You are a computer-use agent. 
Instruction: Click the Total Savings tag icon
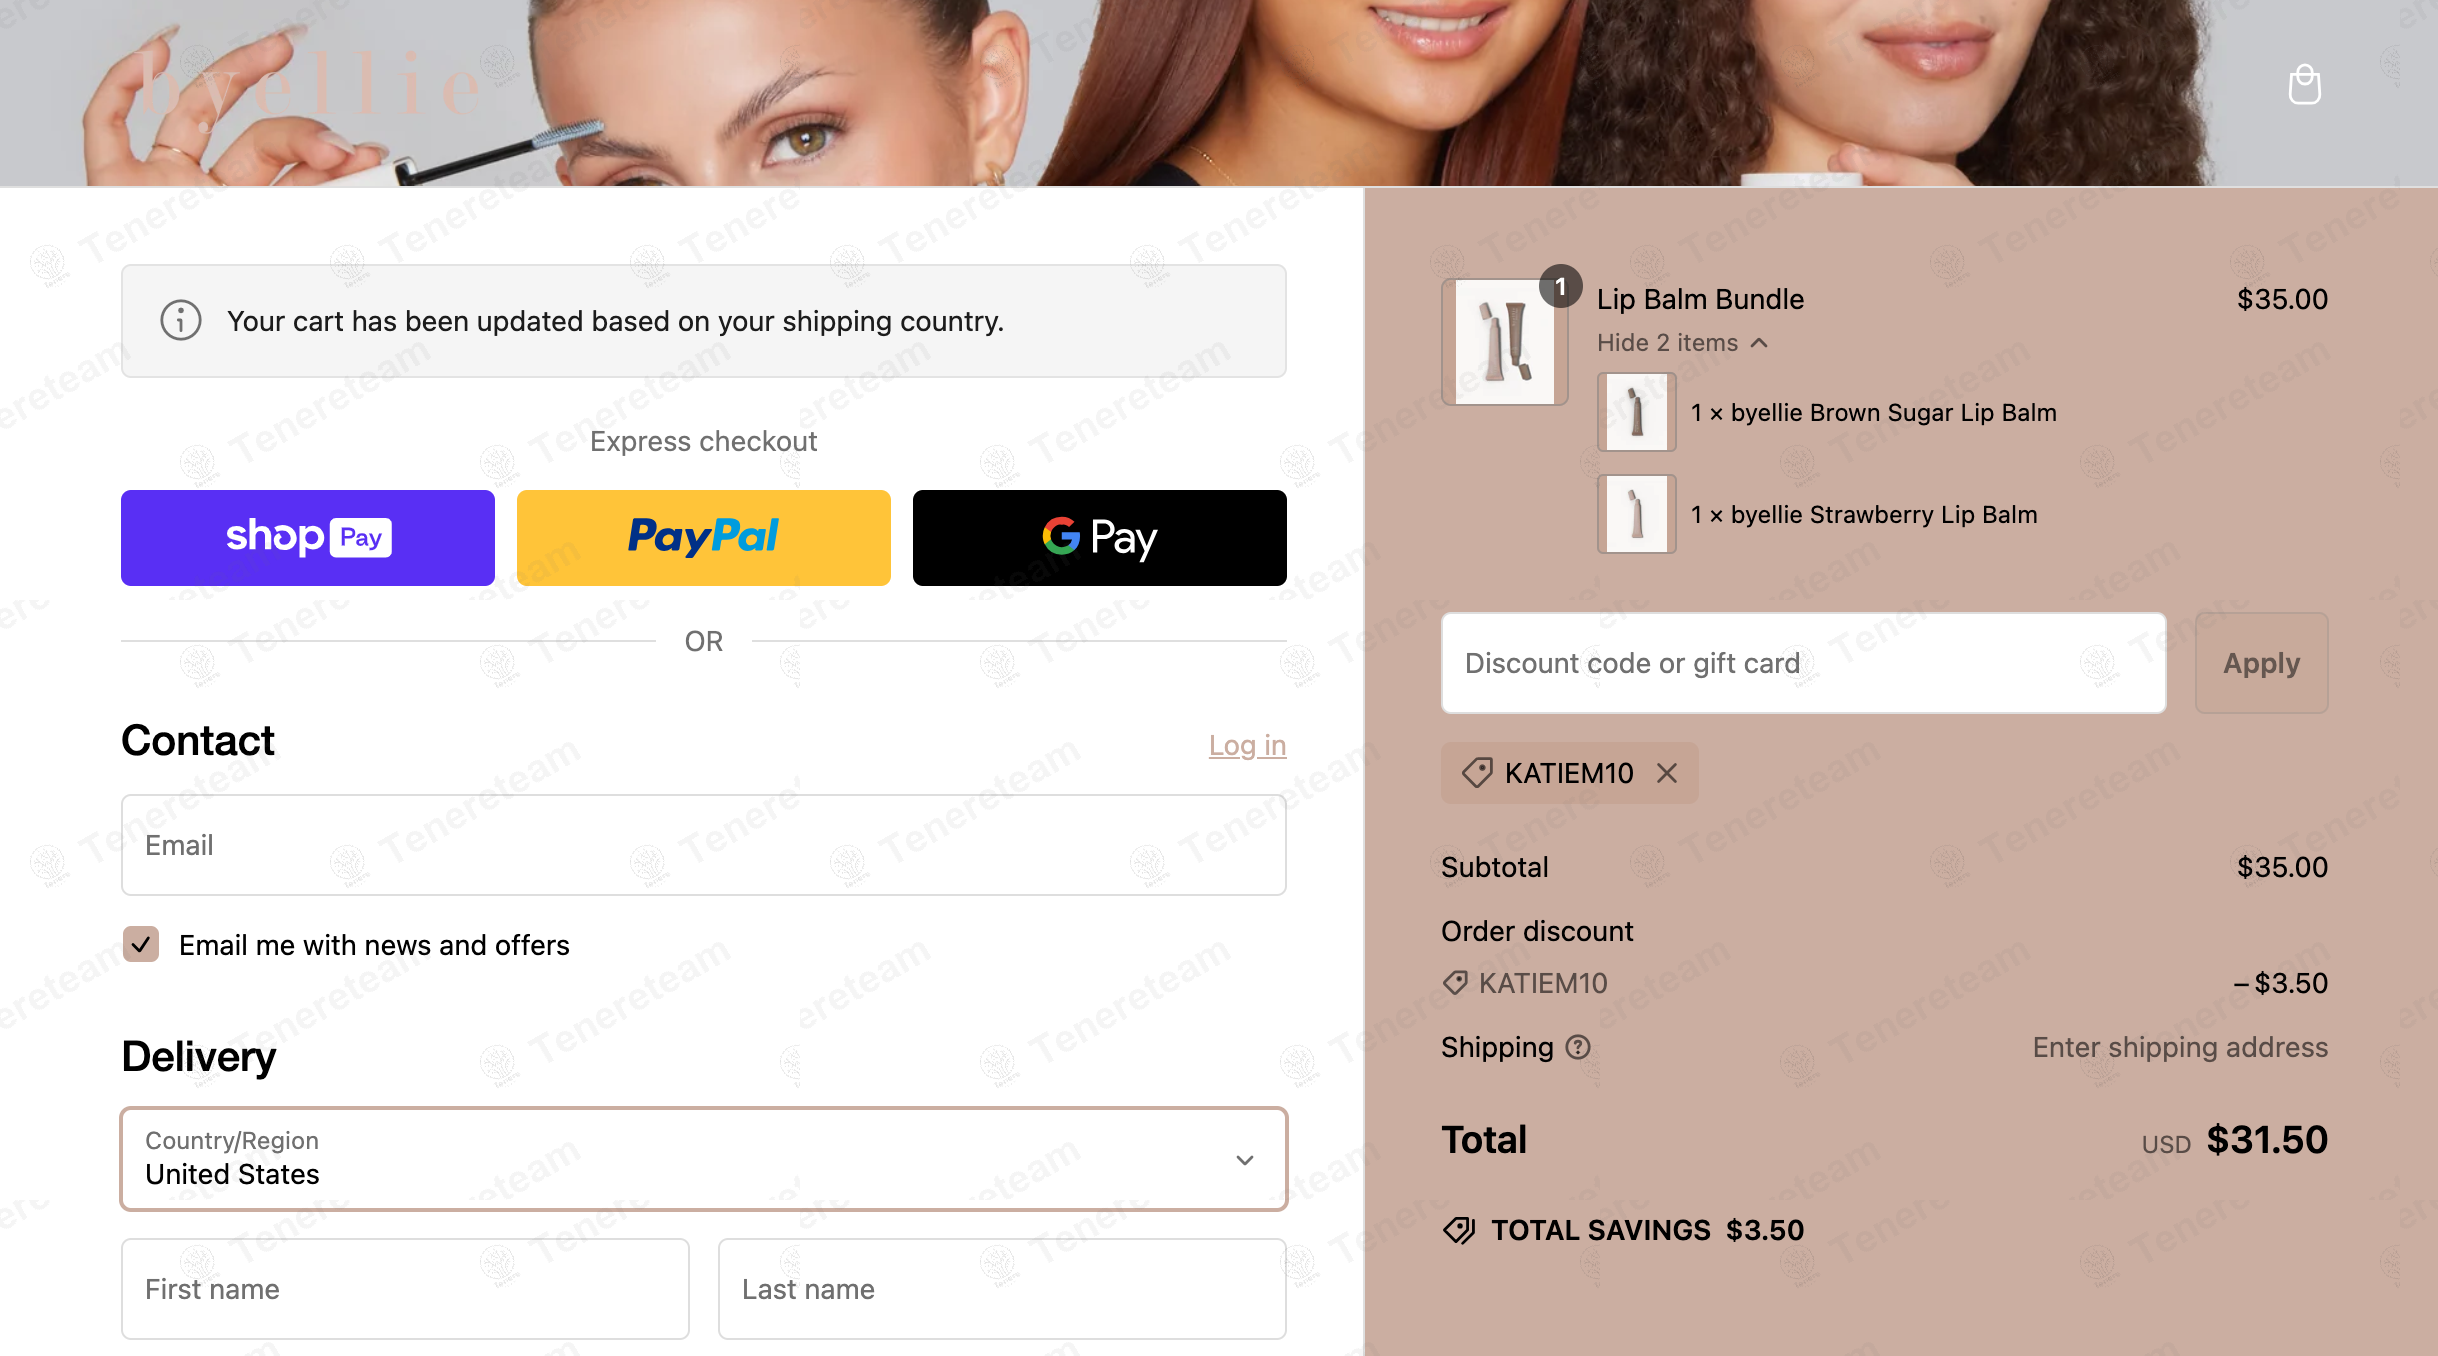click(1459, 1230)
